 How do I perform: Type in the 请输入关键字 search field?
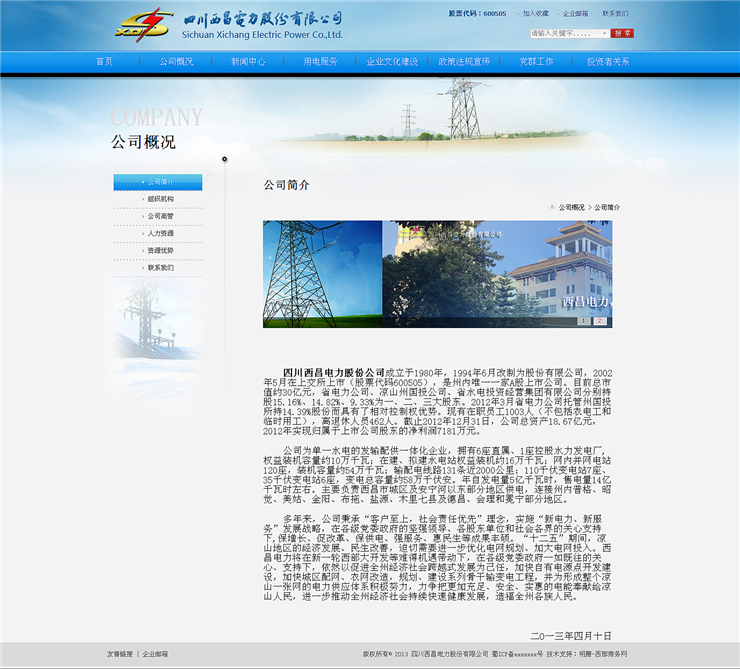click(564, 33)
